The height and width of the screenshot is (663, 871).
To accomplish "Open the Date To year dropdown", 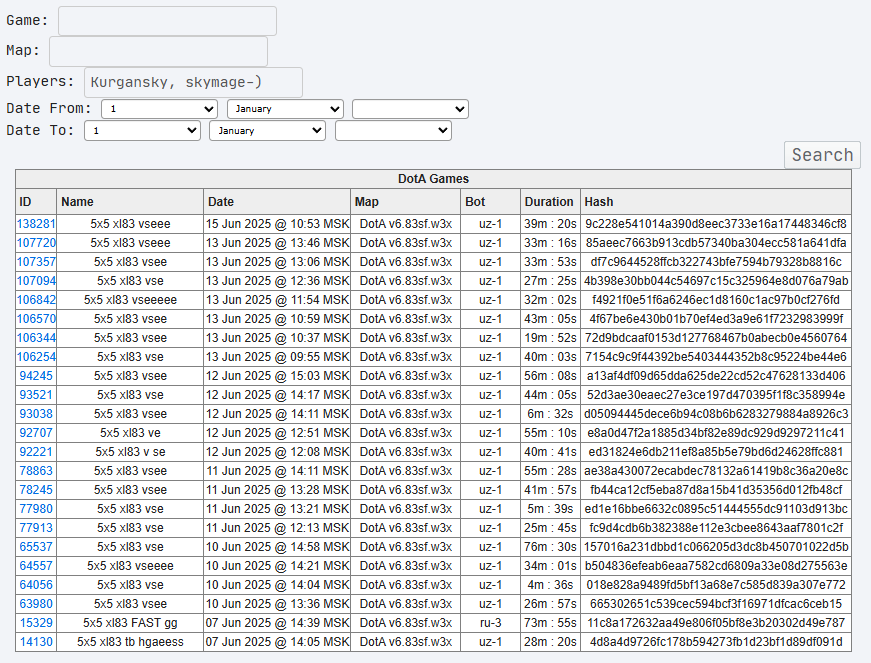I will [393, 131].
